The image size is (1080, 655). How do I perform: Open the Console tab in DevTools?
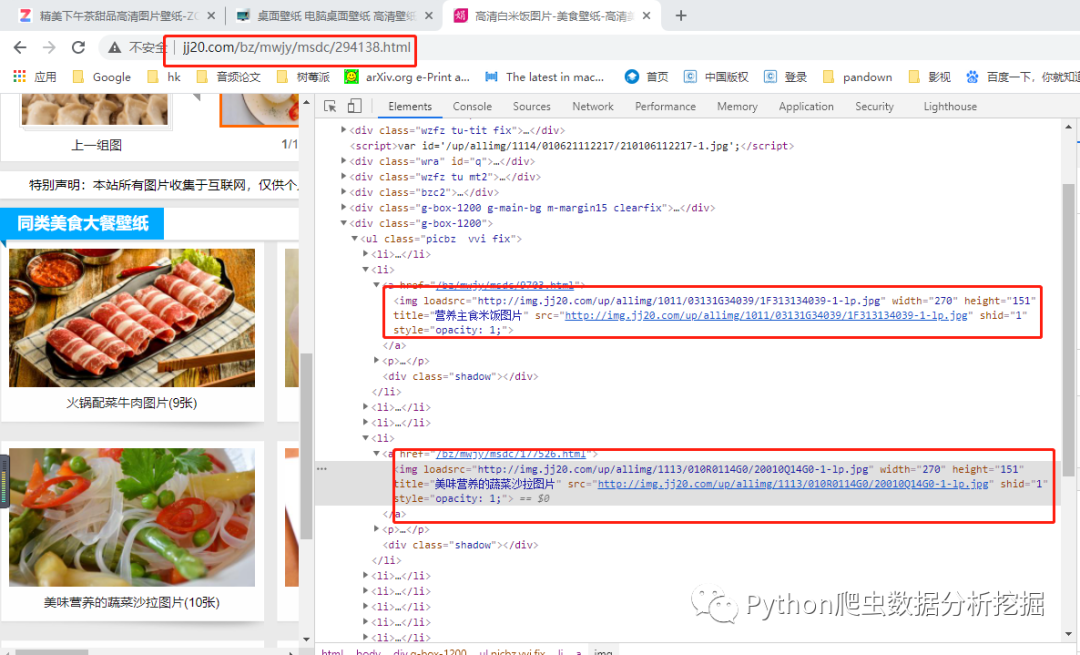tap(472, 106)
